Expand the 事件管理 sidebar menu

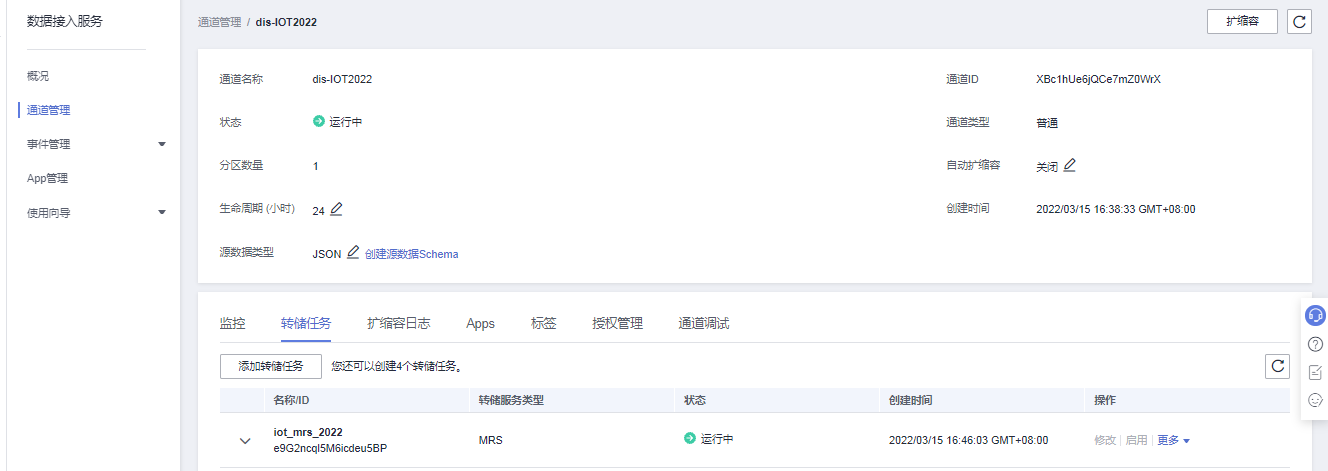coord(162,144)
